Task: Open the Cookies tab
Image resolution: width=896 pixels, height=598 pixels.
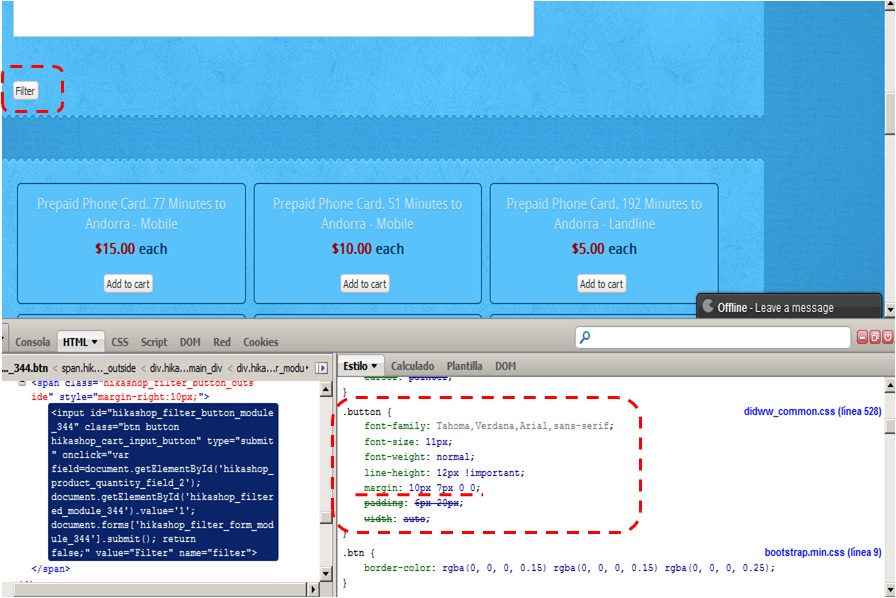Action: click(261, 342)
